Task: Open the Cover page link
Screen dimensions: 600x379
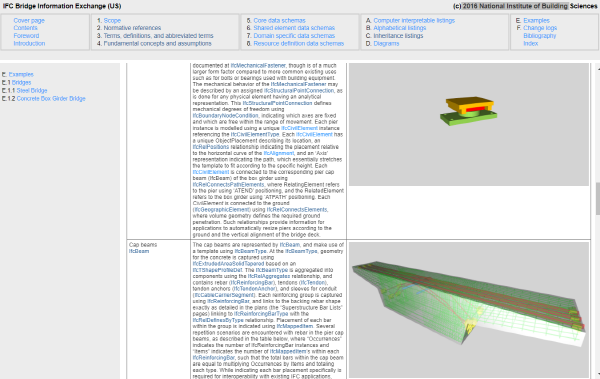Action: click(29, 21)
